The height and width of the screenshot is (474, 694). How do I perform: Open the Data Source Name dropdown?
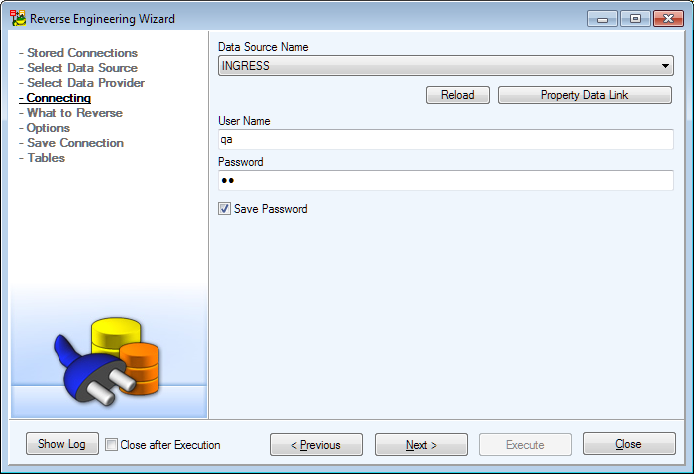446,66
